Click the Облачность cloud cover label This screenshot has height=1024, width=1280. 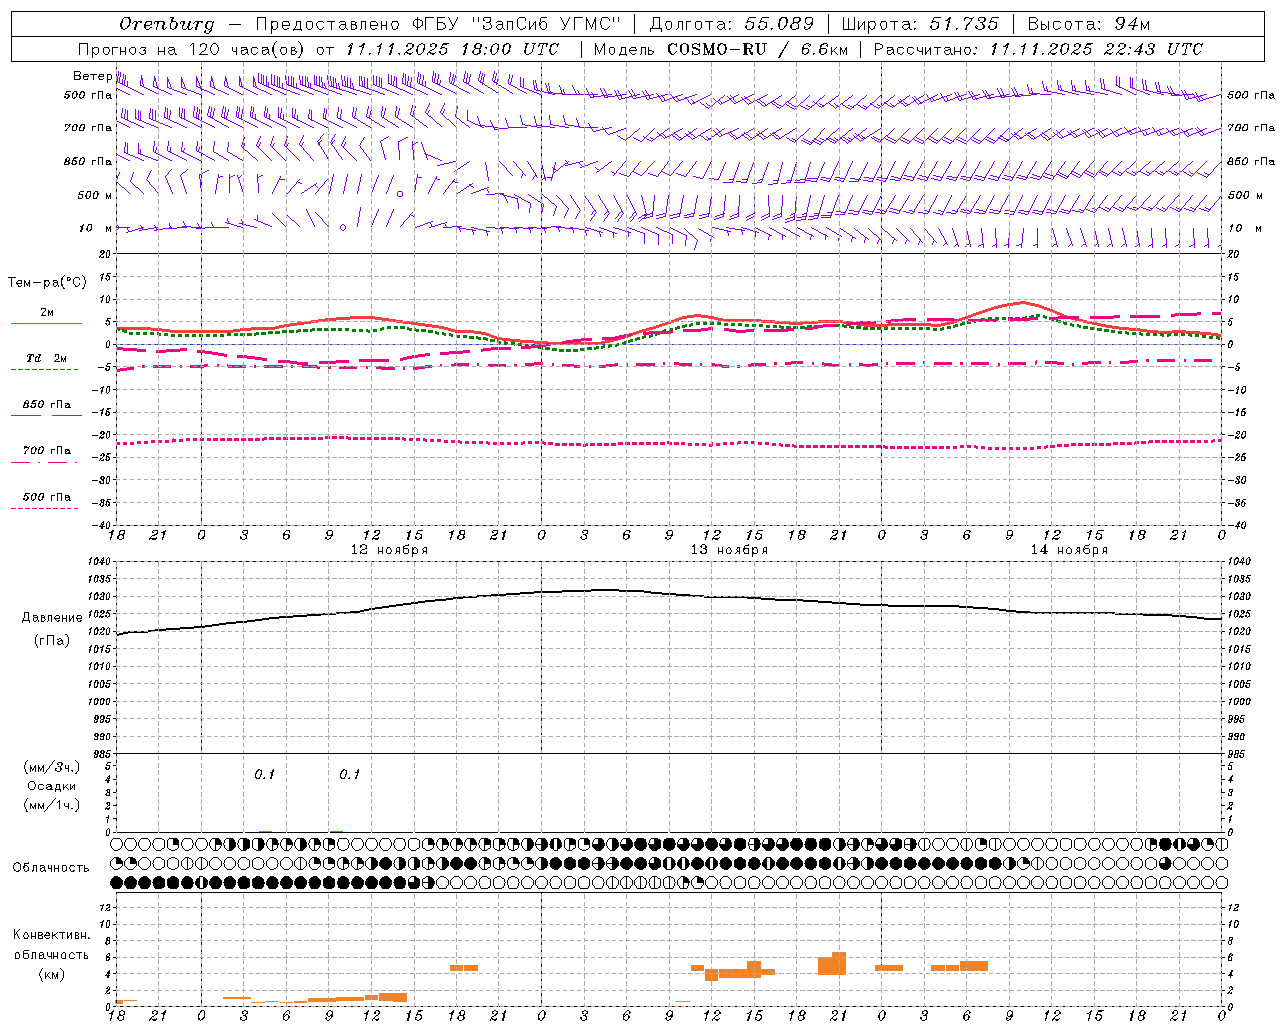(51, 867)
